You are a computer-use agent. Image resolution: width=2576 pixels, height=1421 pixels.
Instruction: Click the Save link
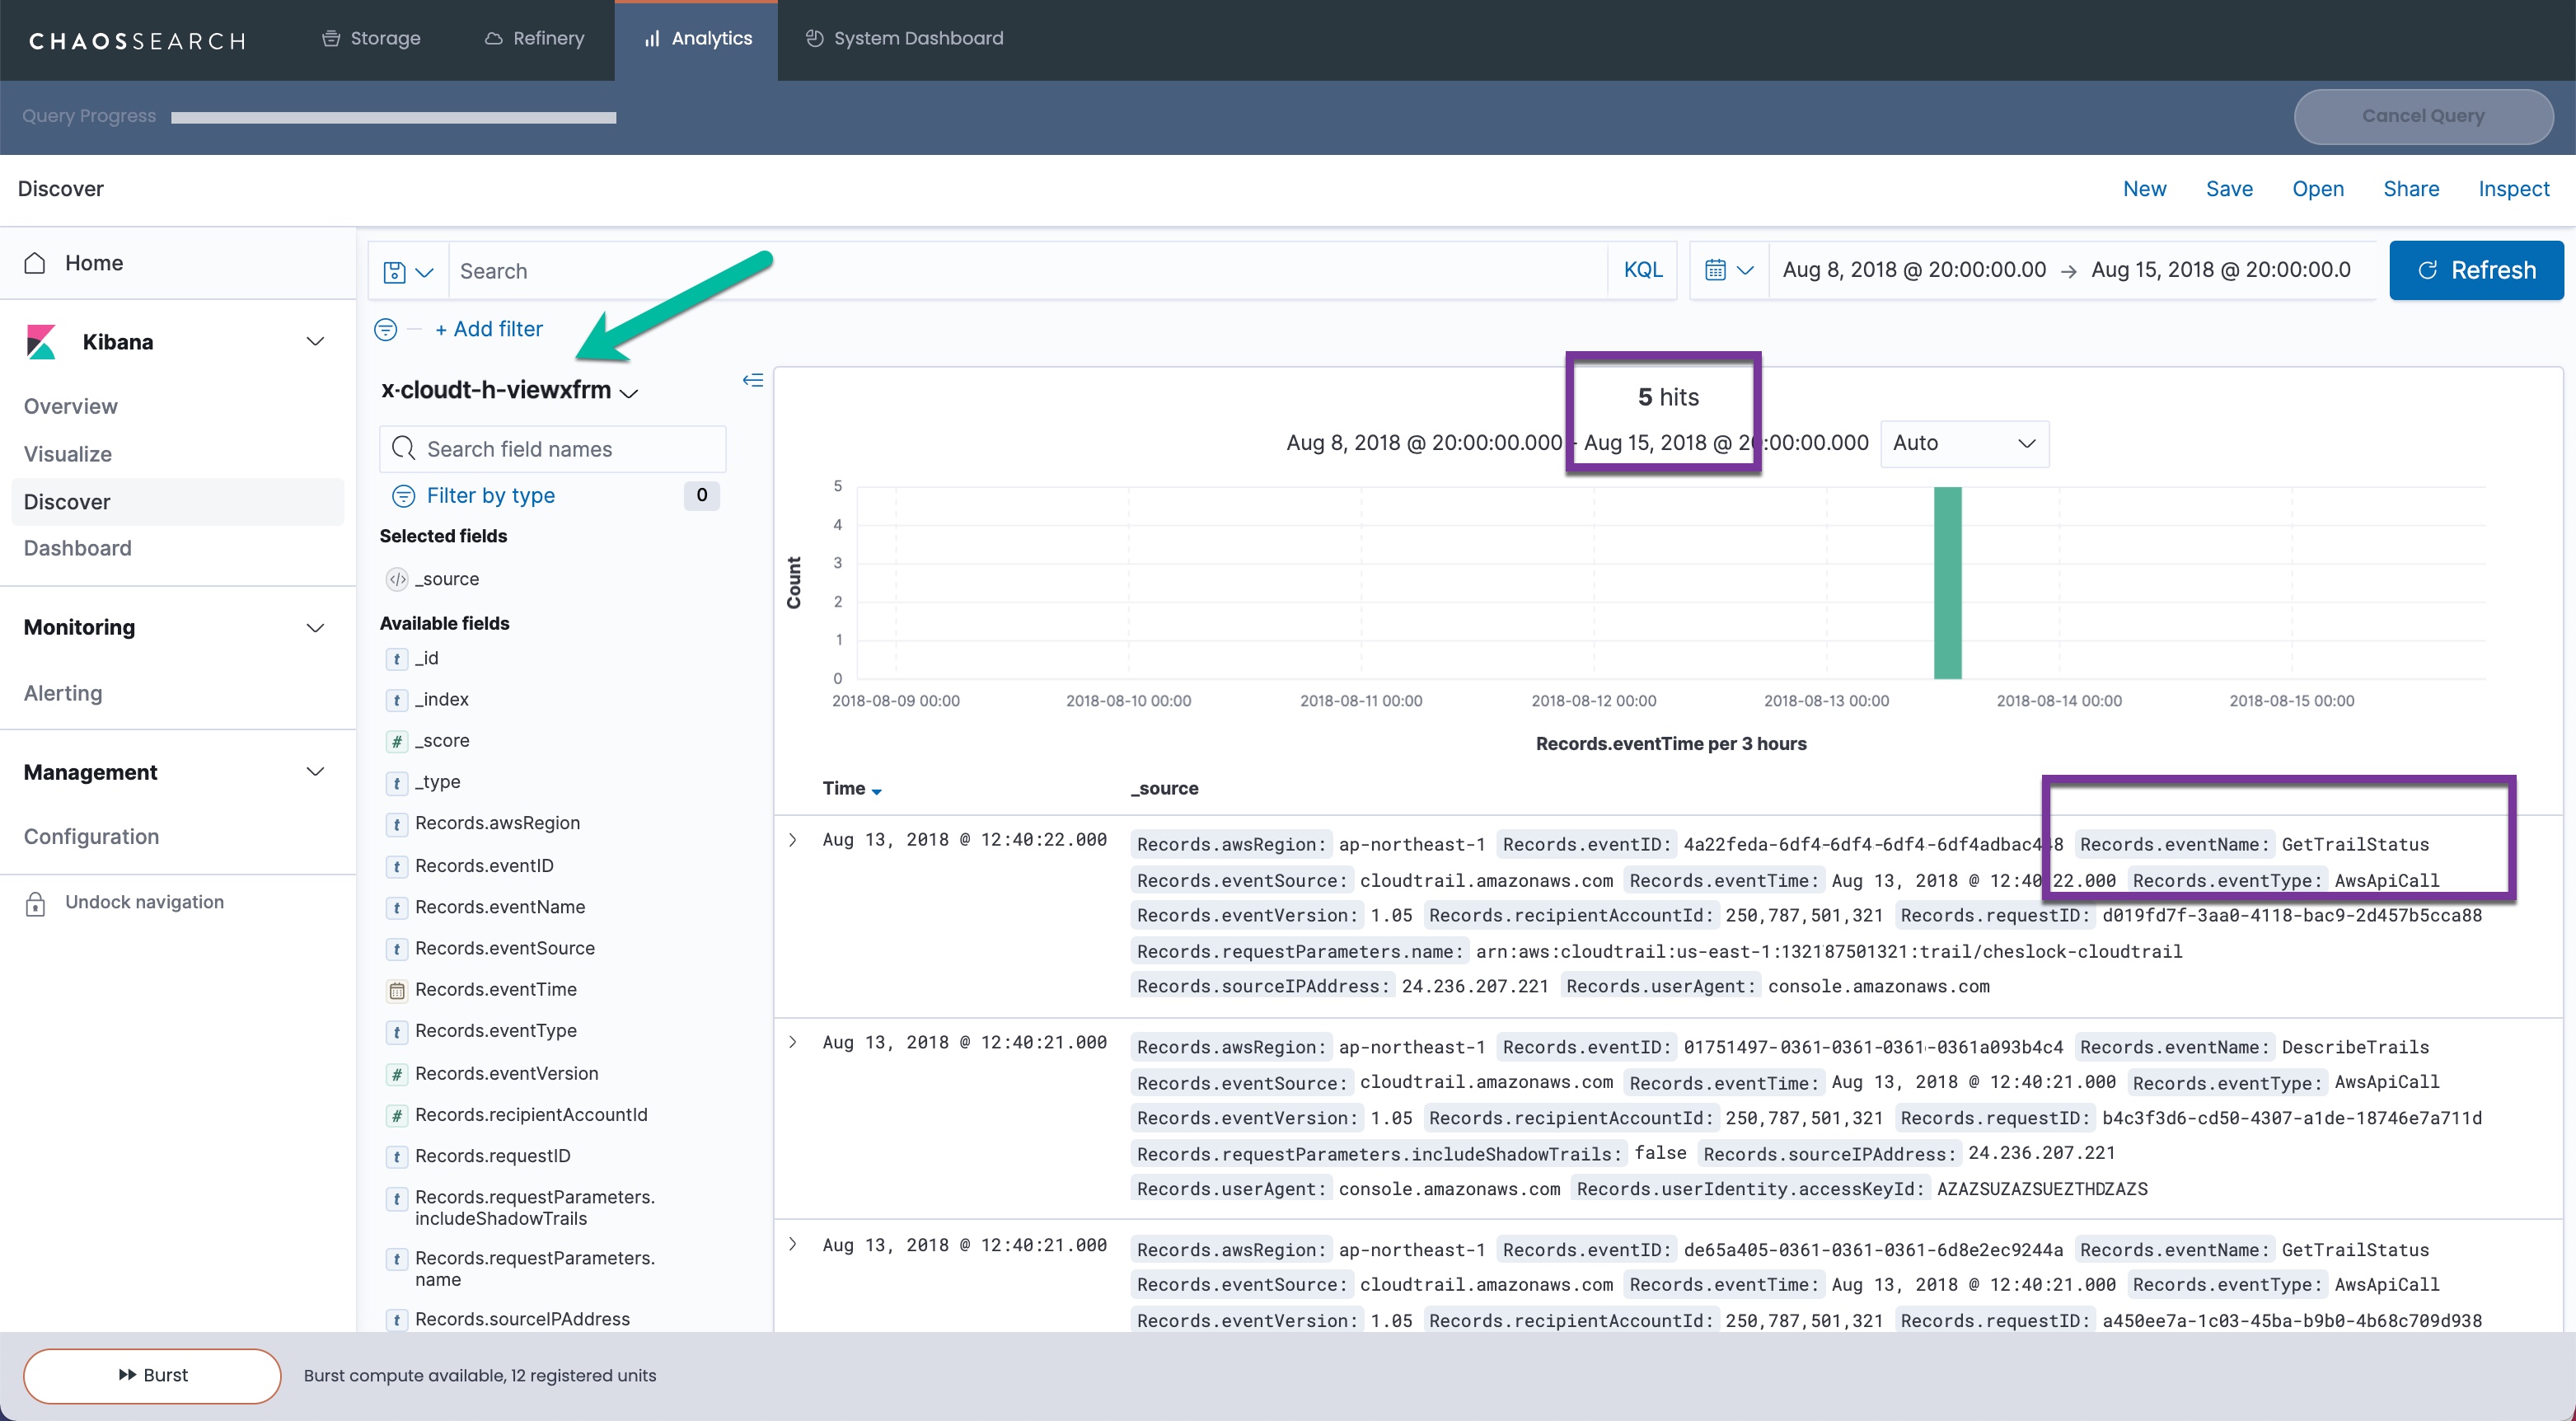click(x=2229, y=189)
